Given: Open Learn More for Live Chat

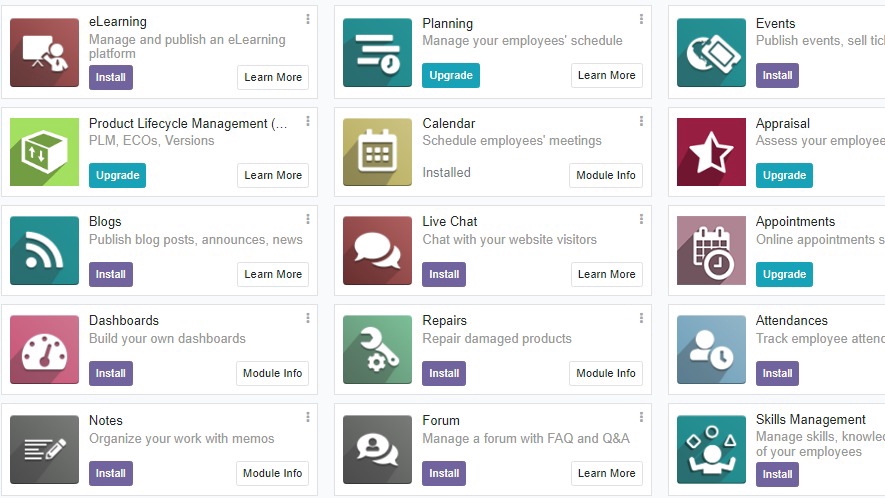Looking at the screenshot, I should point(606,274).
